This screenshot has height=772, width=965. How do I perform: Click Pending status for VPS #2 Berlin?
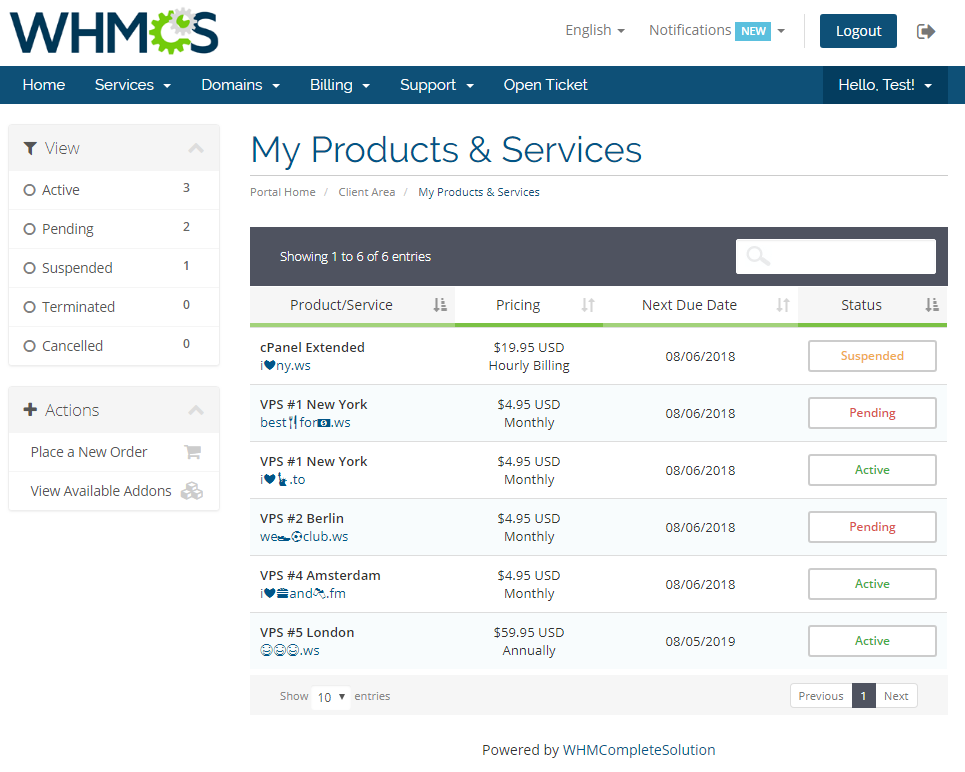tap(872, 527)
